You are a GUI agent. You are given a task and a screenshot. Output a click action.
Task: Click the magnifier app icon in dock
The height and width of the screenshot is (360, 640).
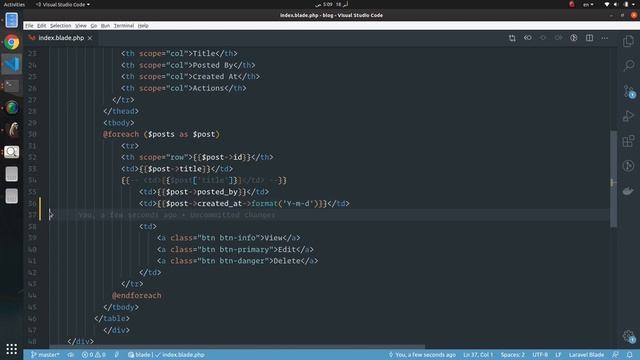(x=11, y=152)
